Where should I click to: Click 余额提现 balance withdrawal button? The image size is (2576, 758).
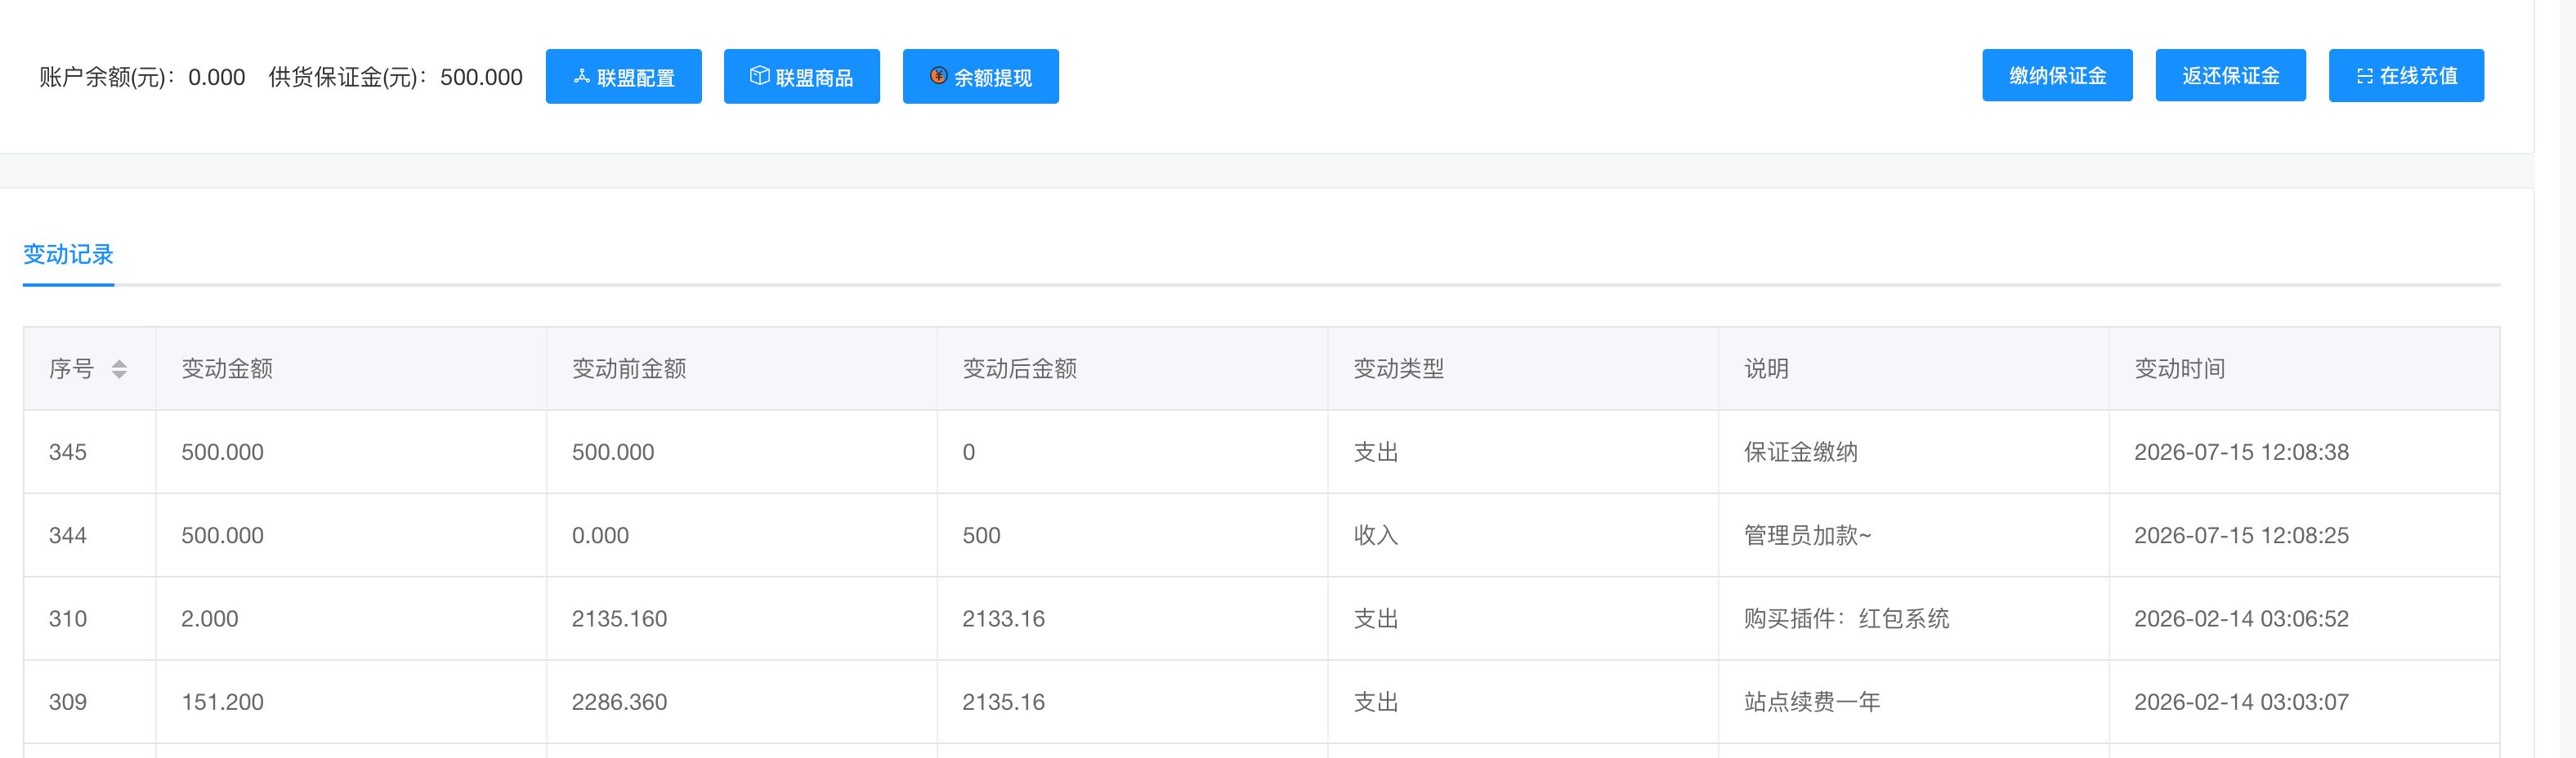click(x=980, y=76)
